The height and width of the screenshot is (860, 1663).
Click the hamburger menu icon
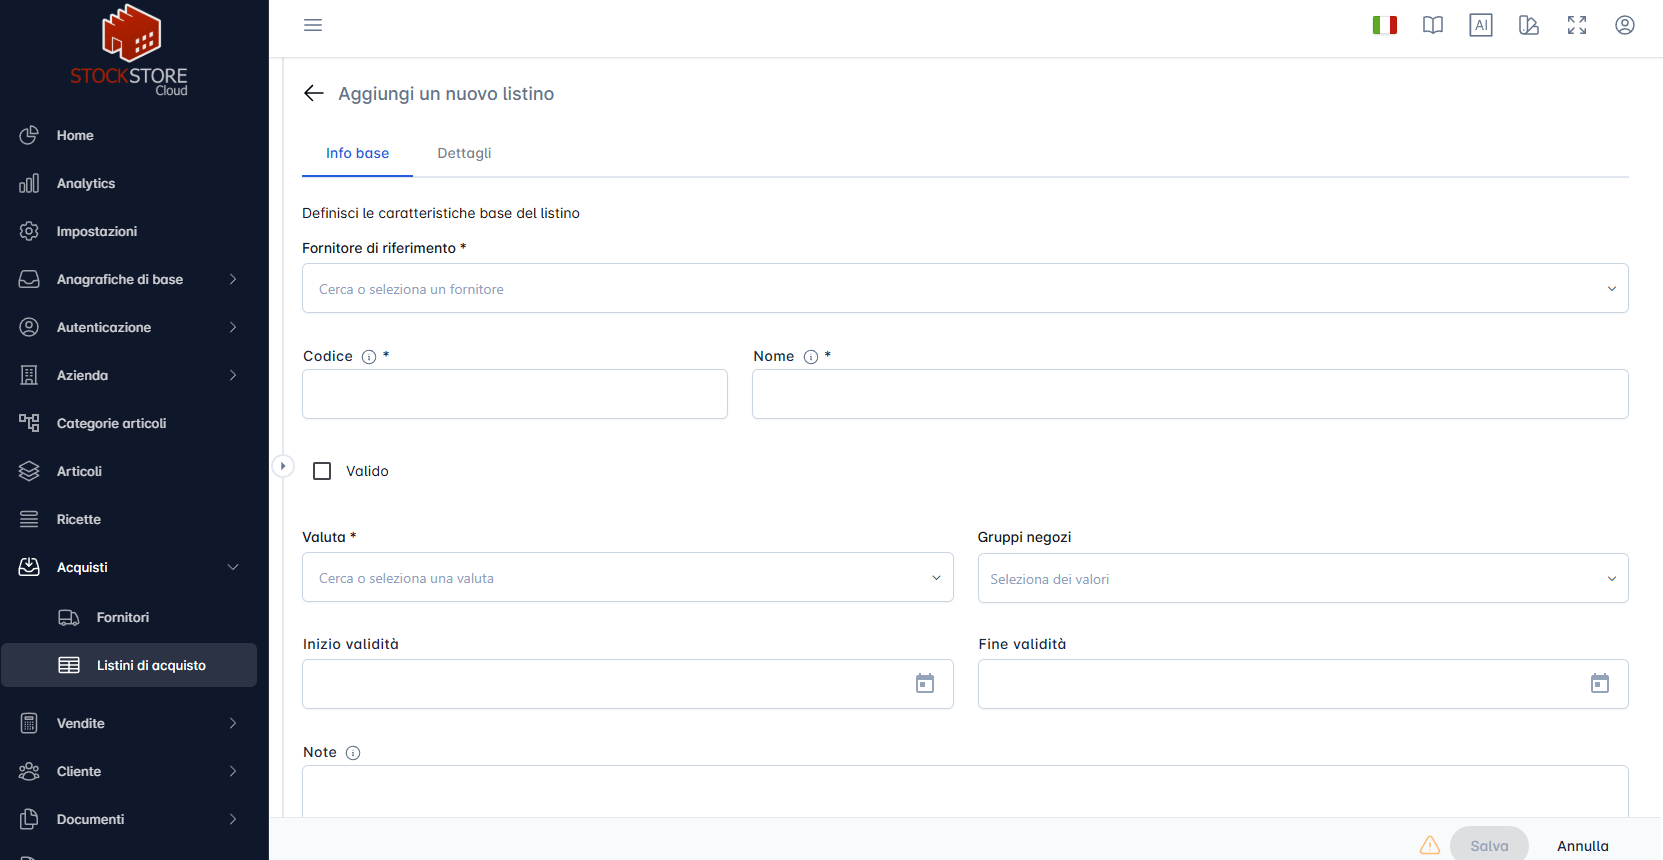[313, 25]
